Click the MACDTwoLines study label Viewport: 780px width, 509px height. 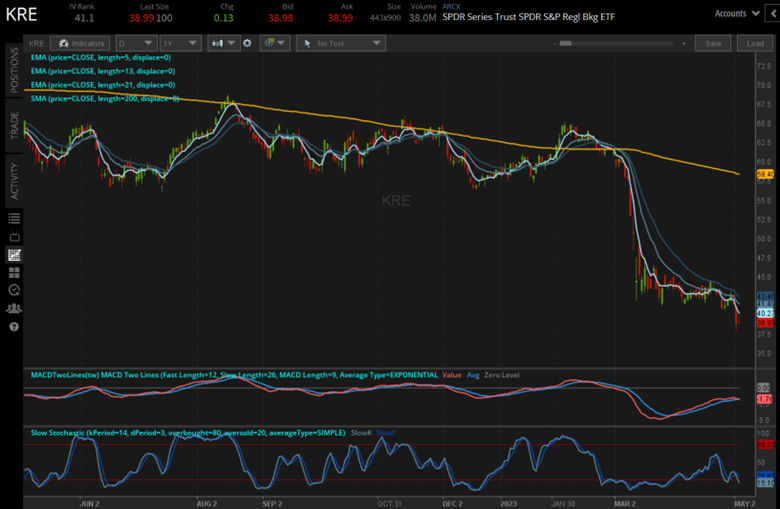coord(234,375)
